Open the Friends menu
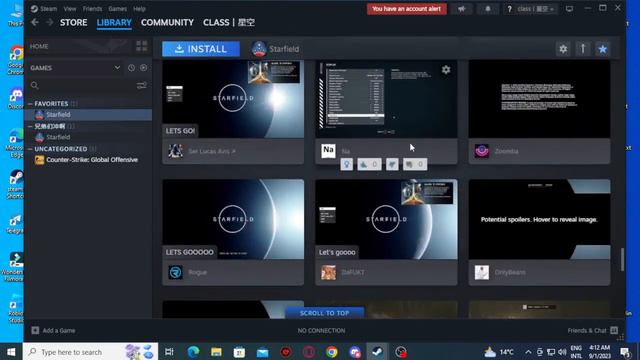Image resolution: width=640 pixels, height=360 pixels. (92, 9)
